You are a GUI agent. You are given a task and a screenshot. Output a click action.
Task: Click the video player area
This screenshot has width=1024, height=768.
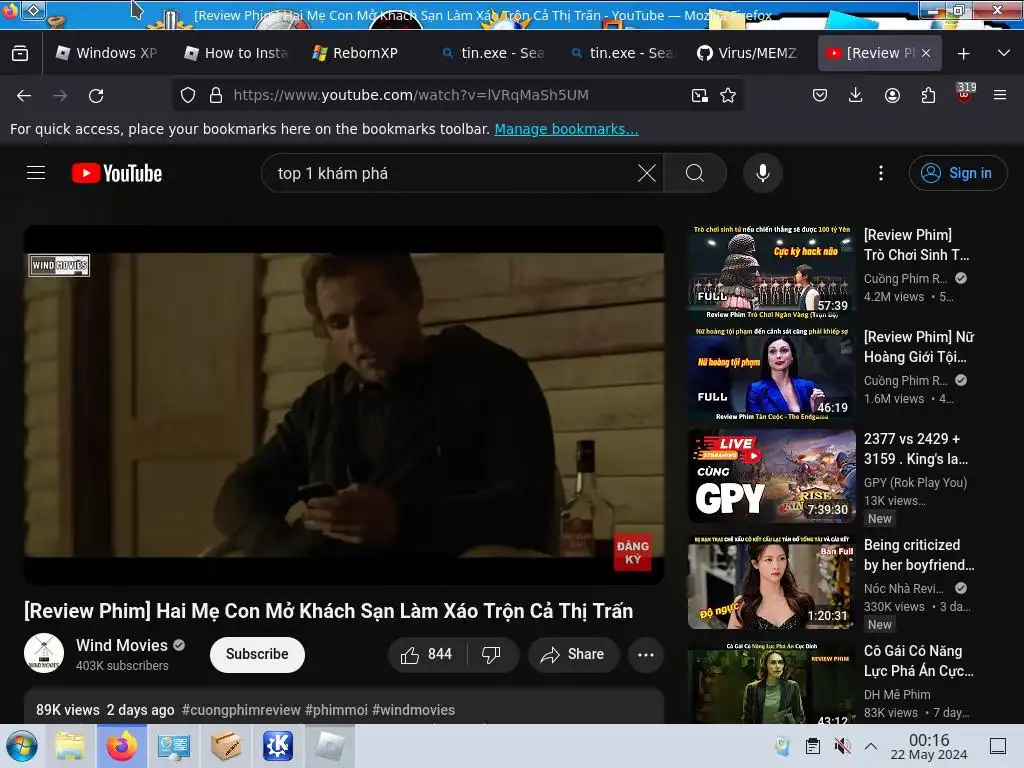click(344, 405)
